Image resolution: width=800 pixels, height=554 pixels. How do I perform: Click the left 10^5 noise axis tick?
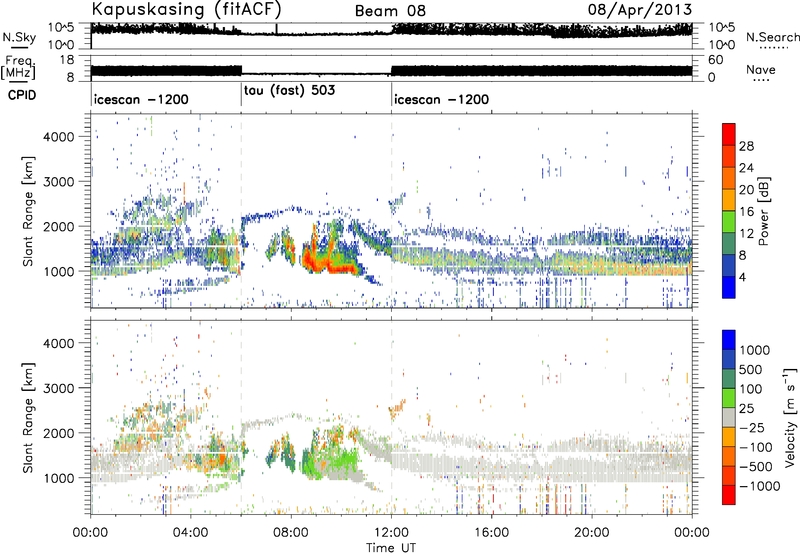tap(60, 27)
